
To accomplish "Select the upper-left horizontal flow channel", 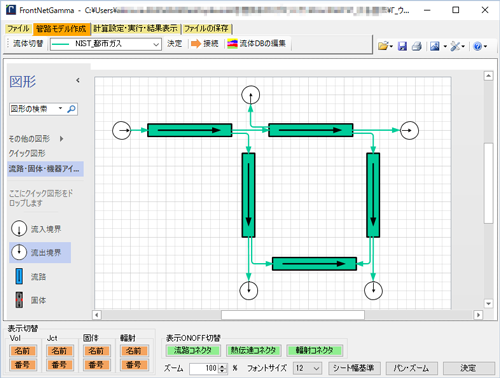I will click(190, 130).
